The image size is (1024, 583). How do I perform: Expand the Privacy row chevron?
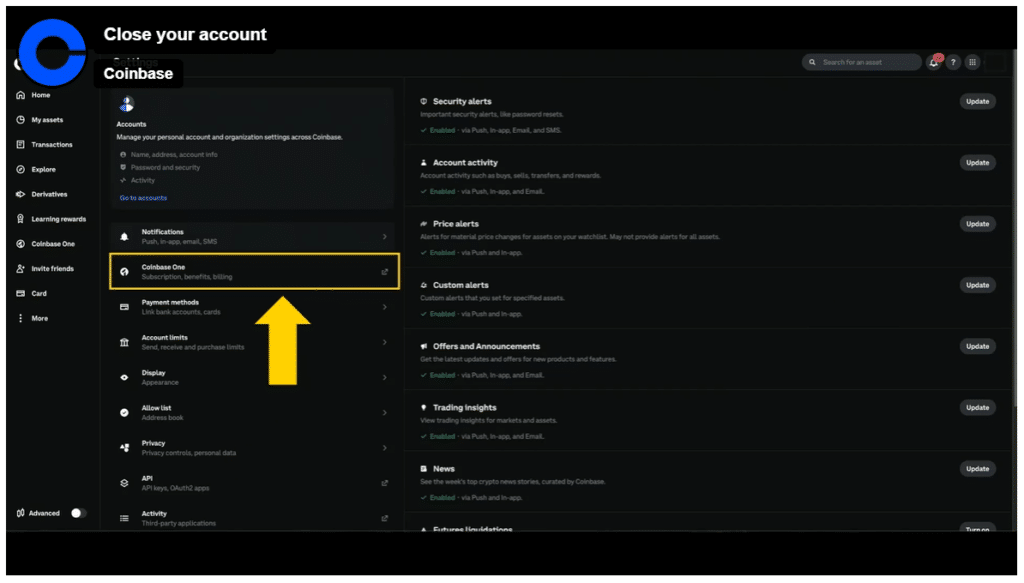click(x=385, y=449)
